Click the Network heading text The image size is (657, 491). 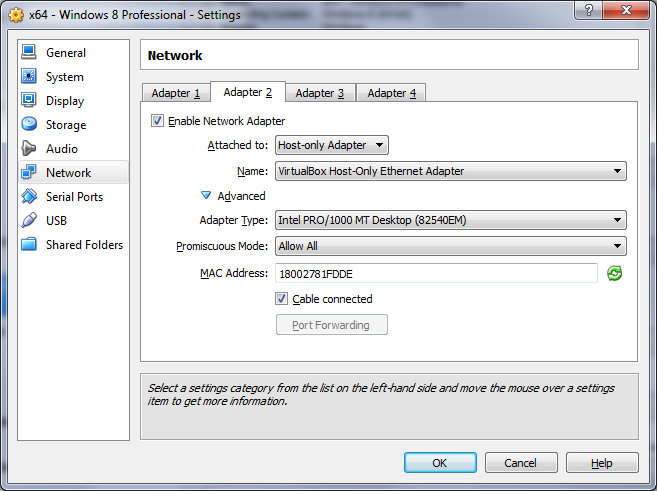click(175, 55)
